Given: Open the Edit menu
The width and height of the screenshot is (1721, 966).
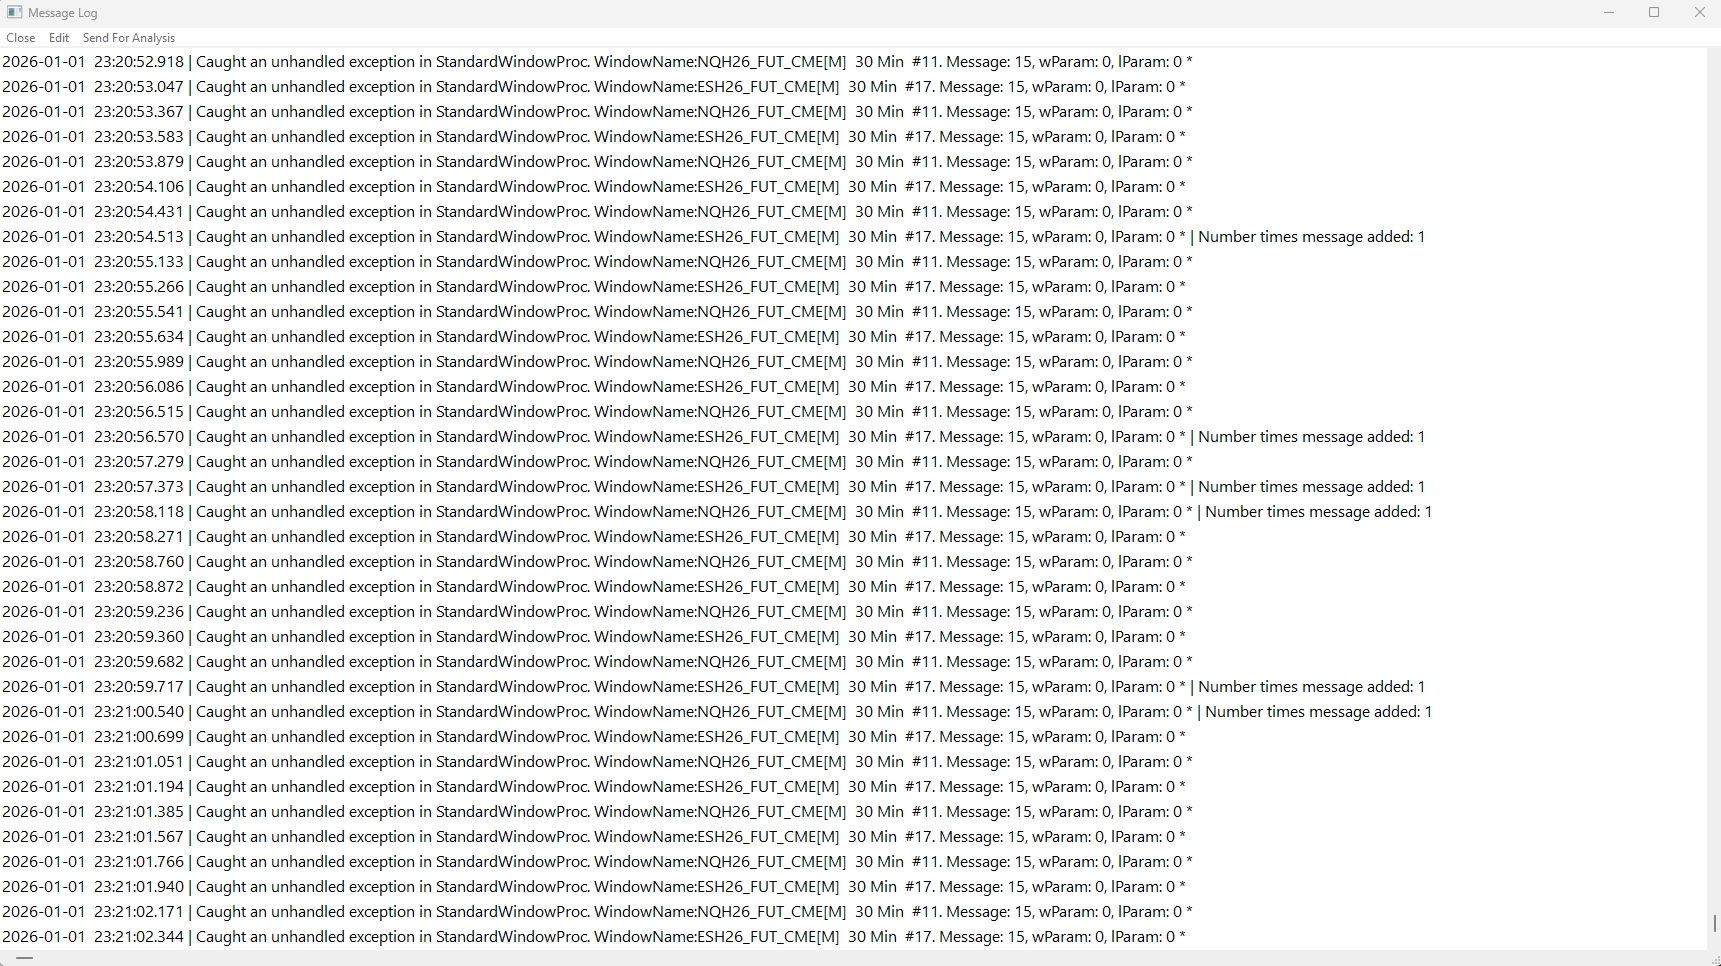Looking at the screenshot, I should 59,38.
